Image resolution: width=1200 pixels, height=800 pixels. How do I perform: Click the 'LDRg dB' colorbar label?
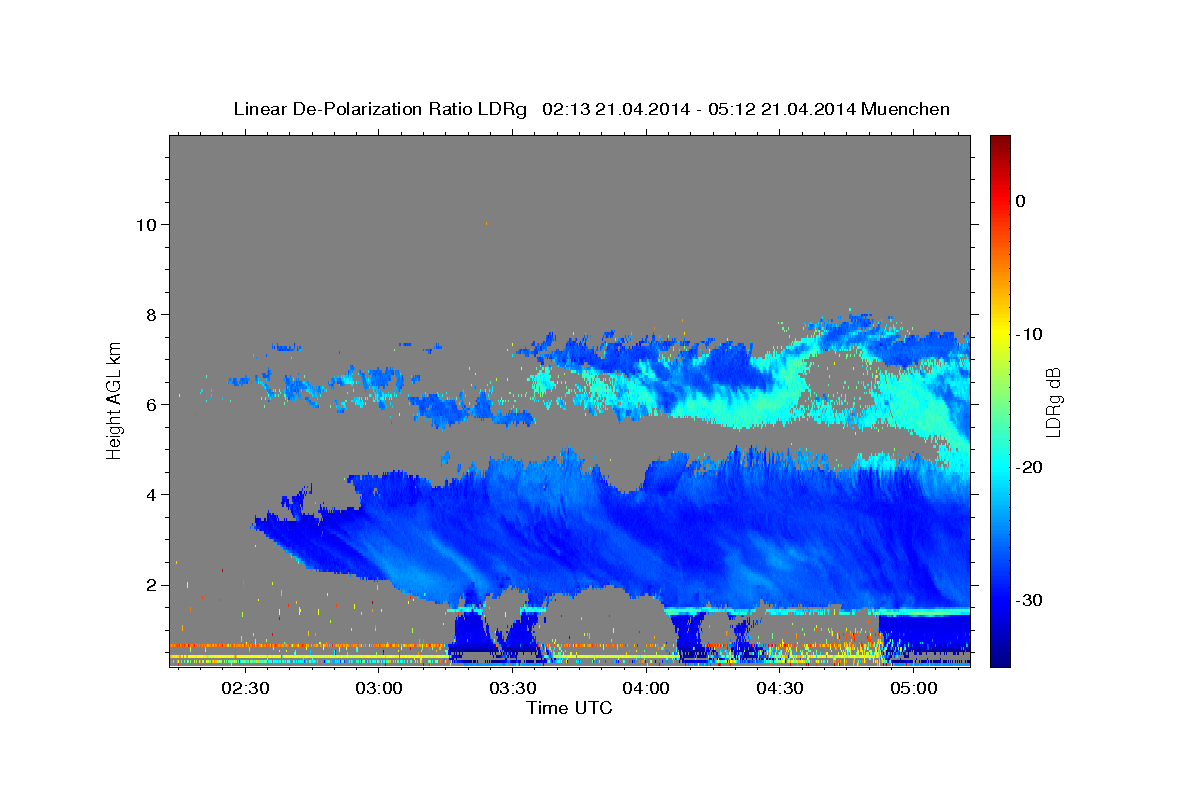[x=1053, y=403]
